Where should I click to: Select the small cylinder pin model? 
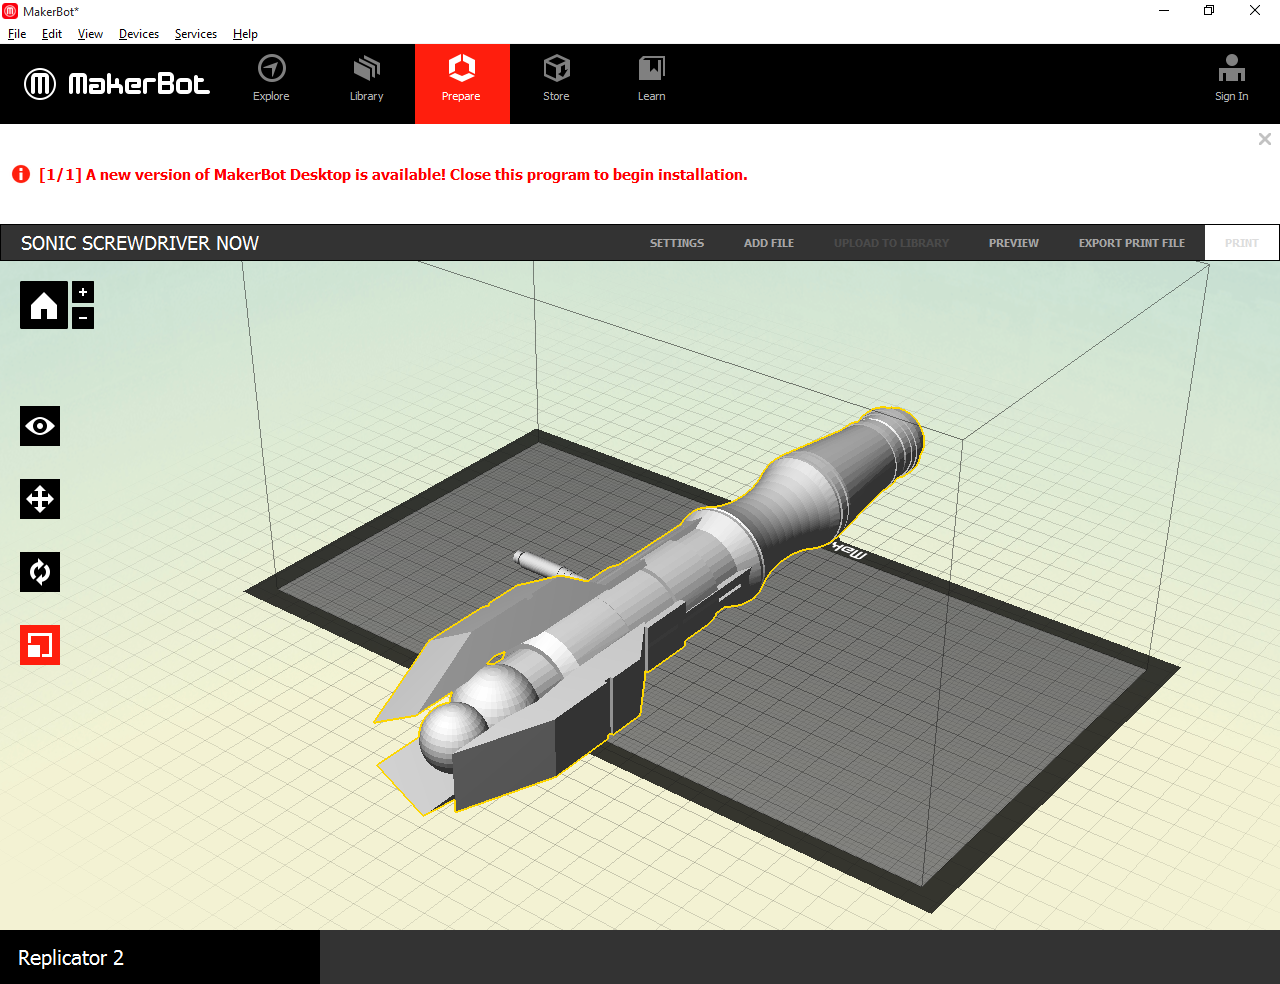[548, 565]
